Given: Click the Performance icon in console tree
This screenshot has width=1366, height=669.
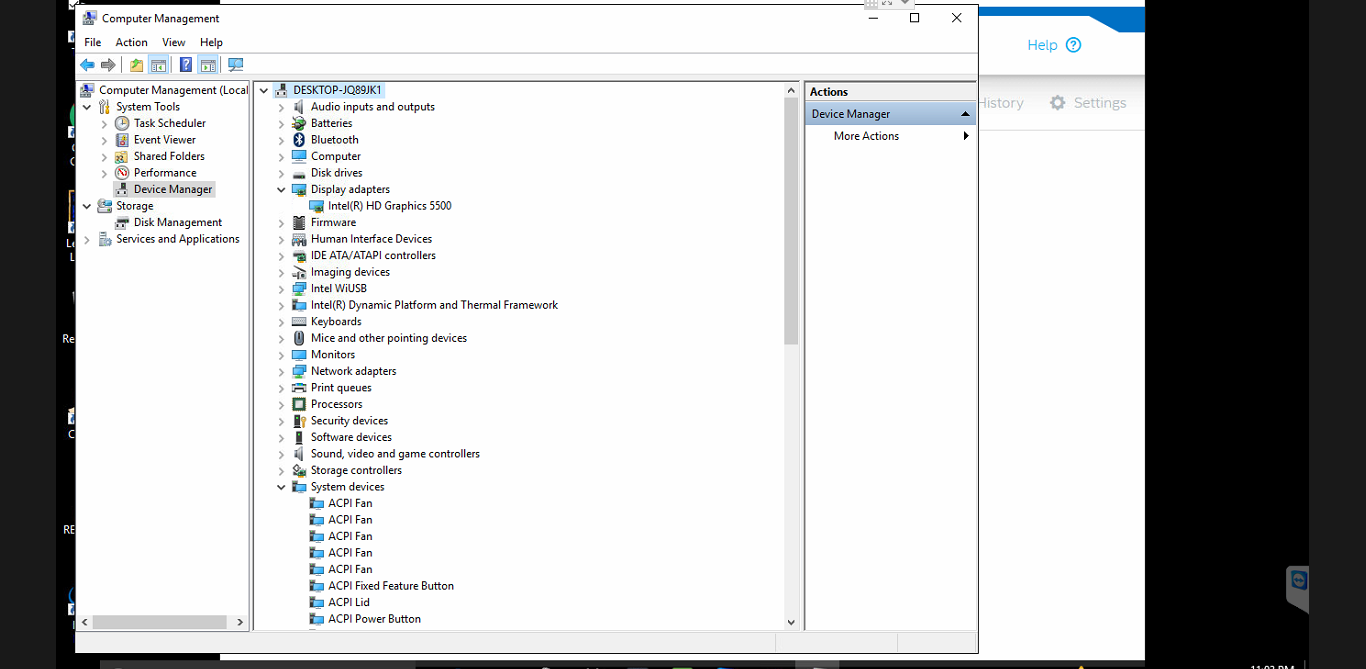Looking at the screenshot, I should click(122, 173).
